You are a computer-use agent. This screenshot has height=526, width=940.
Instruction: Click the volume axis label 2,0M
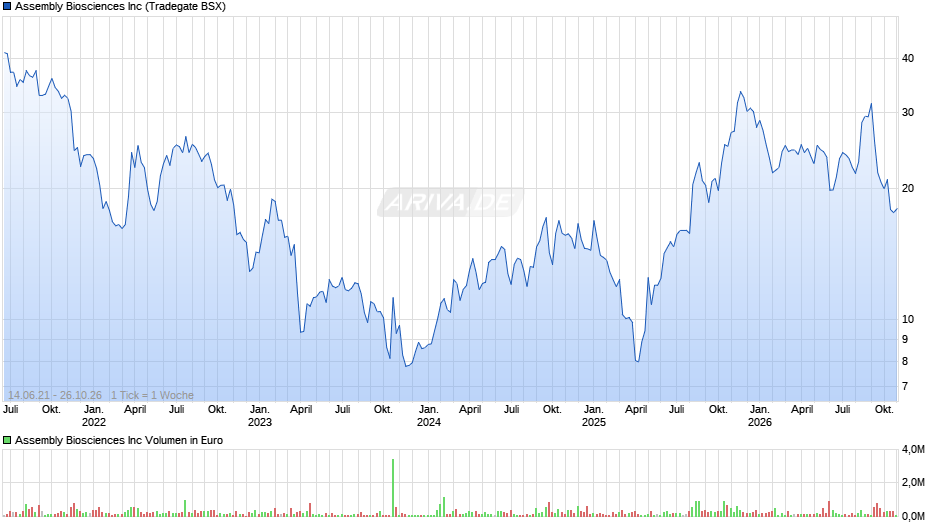913,483
